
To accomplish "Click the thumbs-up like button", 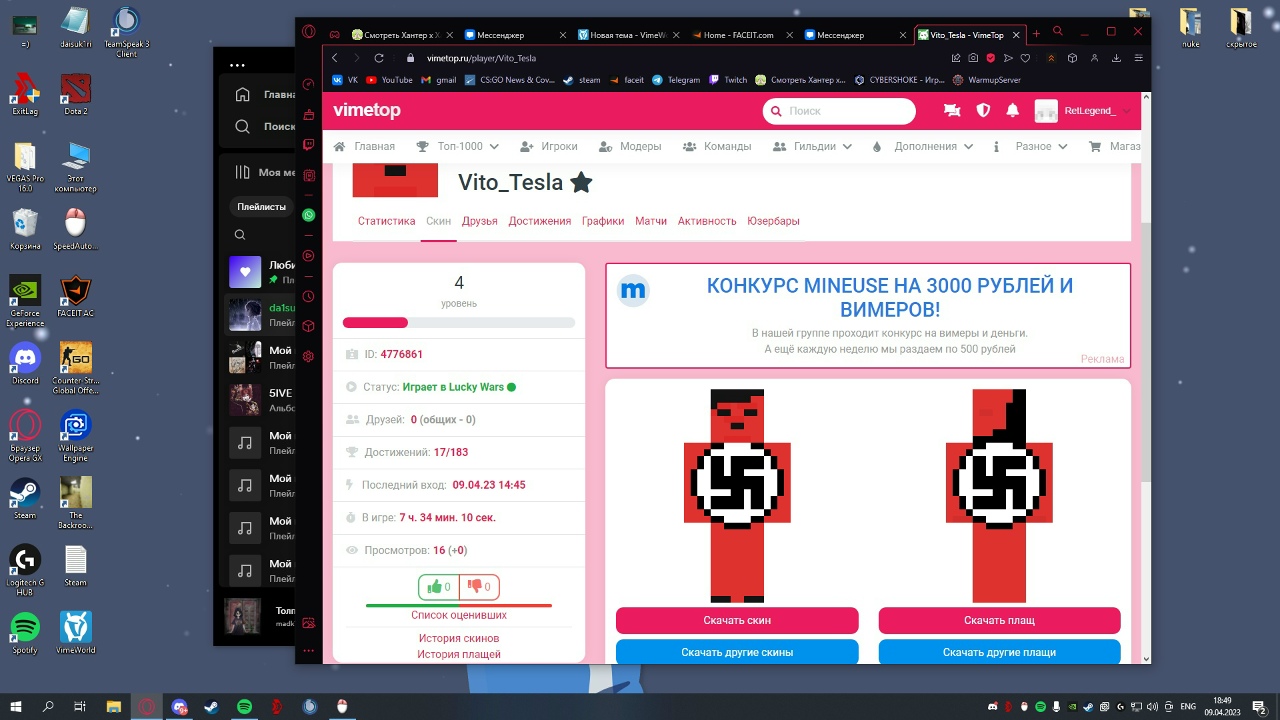I will point(438,587).
